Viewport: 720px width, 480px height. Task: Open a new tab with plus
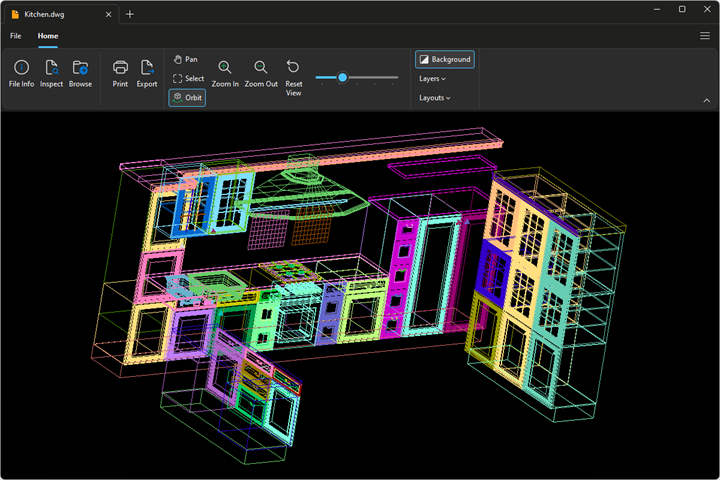point(130,14)
